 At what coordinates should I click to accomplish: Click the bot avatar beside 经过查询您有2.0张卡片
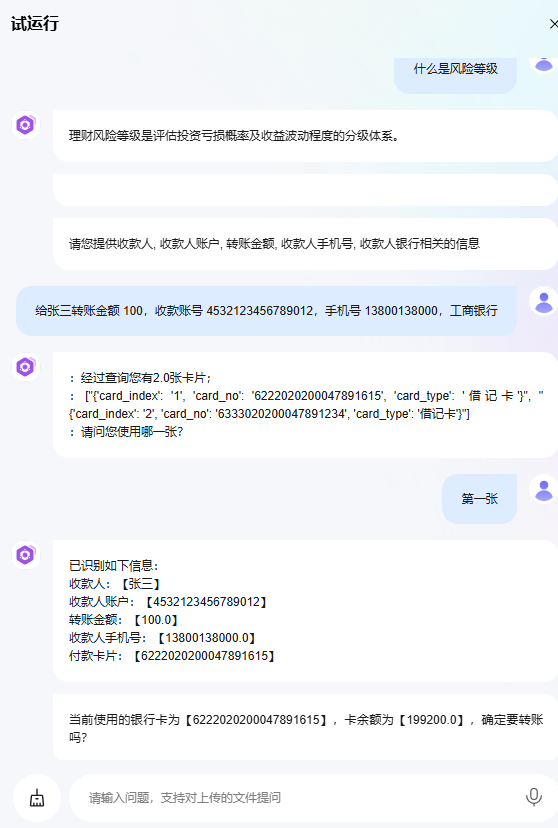[x=25, y=366]
